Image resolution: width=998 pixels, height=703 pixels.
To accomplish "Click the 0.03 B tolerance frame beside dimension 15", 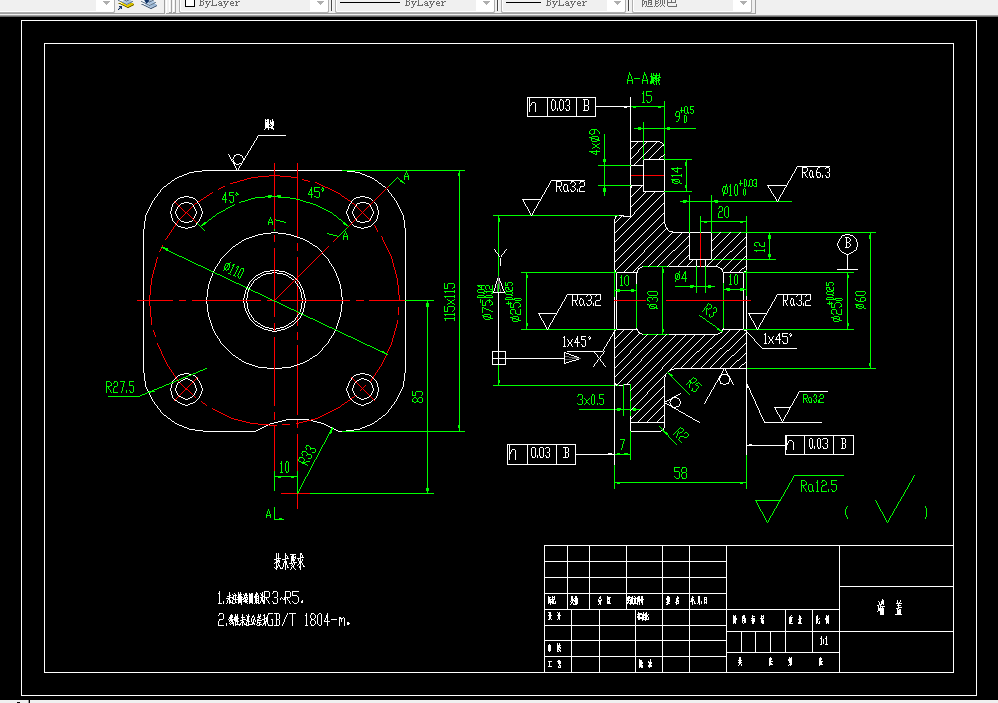I will 561,106.
